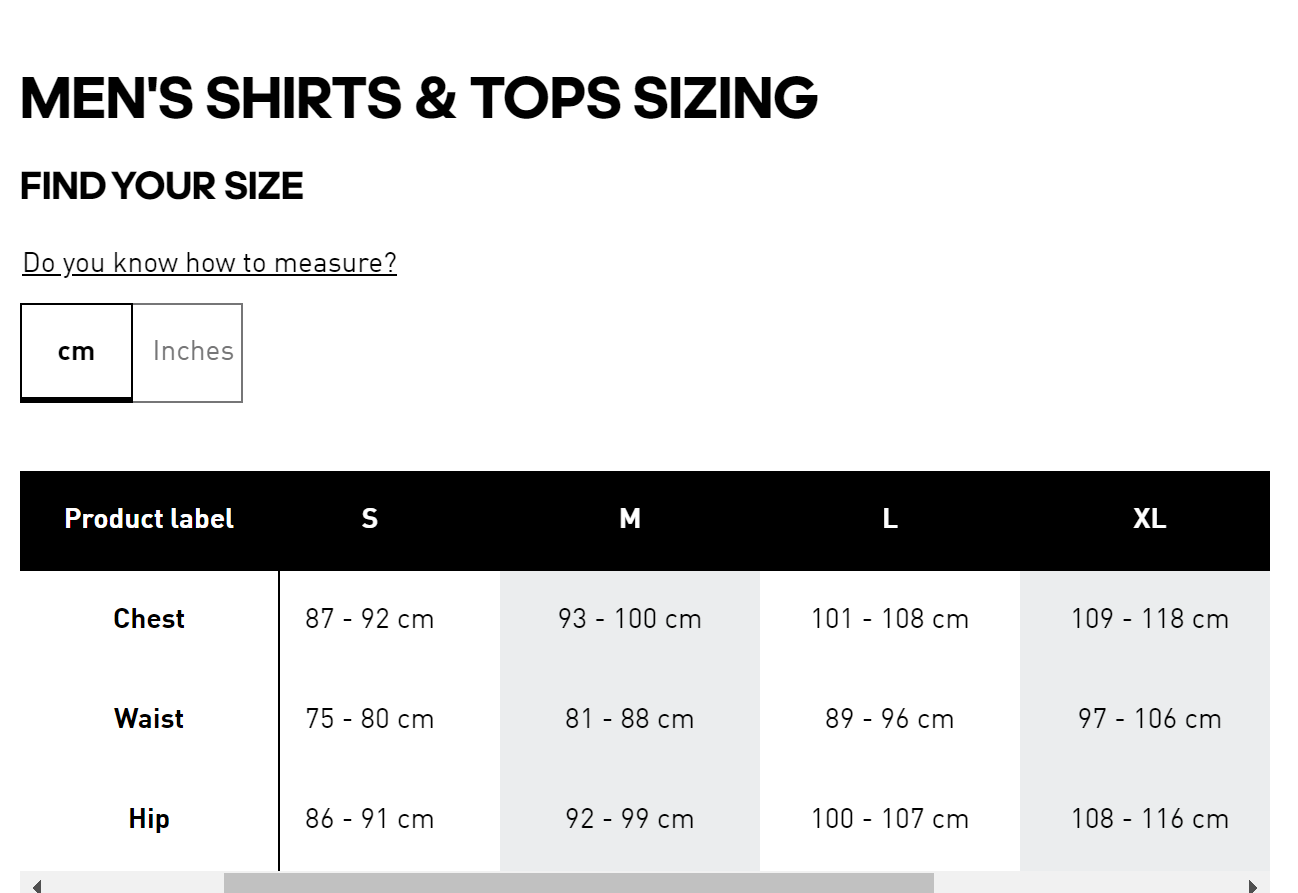This screenshot has width=1298, height=893.
Task: Select the cm unit tab
Action: [x=76, y=352]
